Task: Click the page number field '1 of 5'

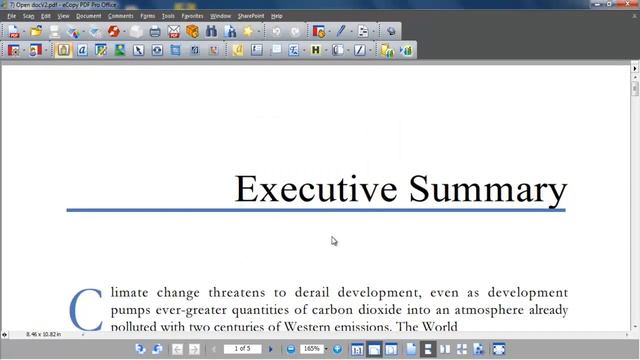Action: coord(242,349)
